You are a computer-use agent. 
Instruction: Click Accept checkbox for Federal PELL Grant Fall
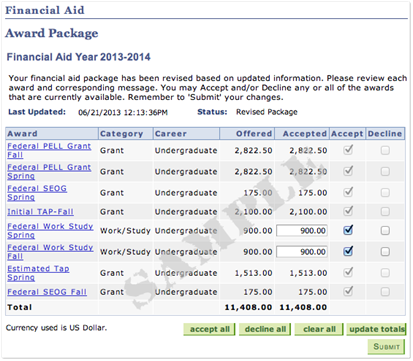tap(348, 150)
